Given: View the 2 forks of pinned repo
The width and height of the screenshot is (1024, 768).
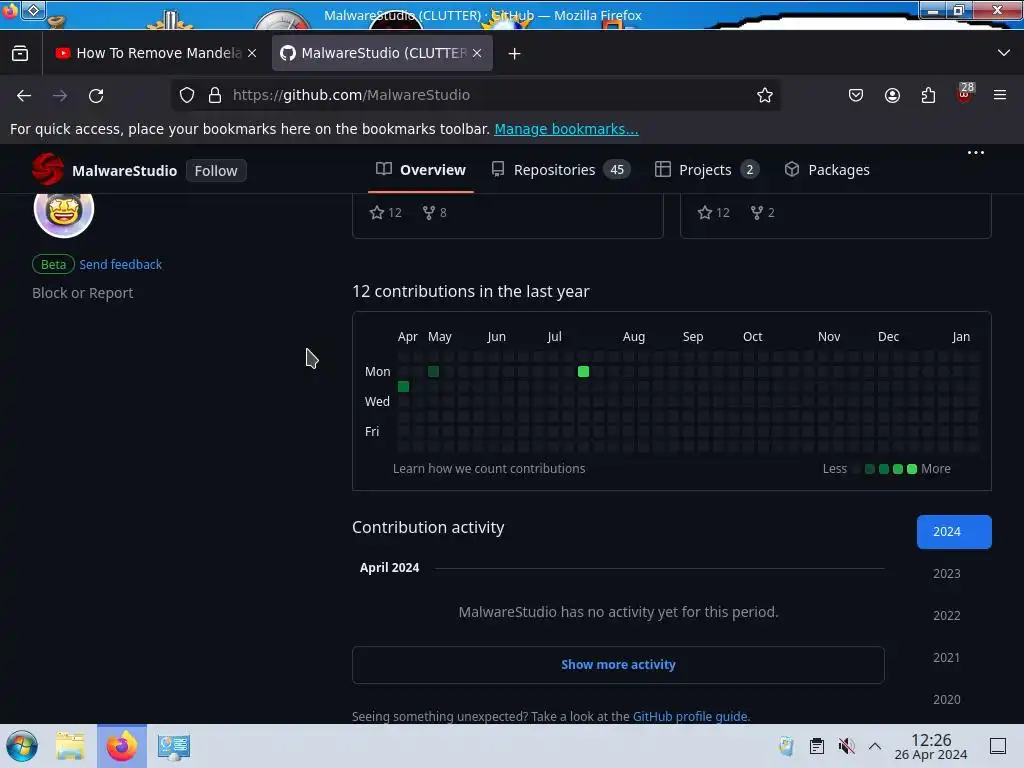Looking at the screenshot, I should click(x=763, y=213).
